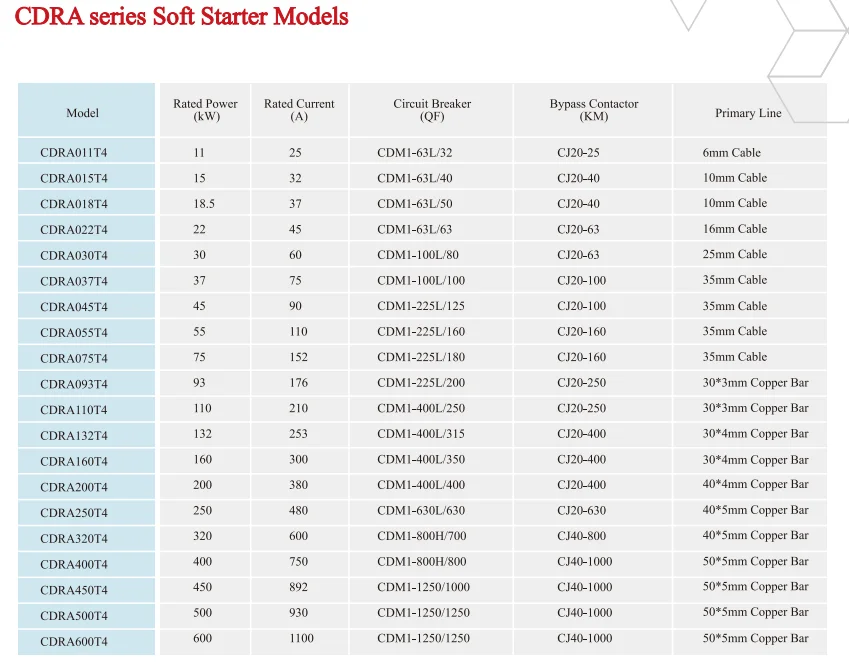Select the CJ20-25 bypass contactor cell
Screen dimensions: 849x669
tap(578, 153)
